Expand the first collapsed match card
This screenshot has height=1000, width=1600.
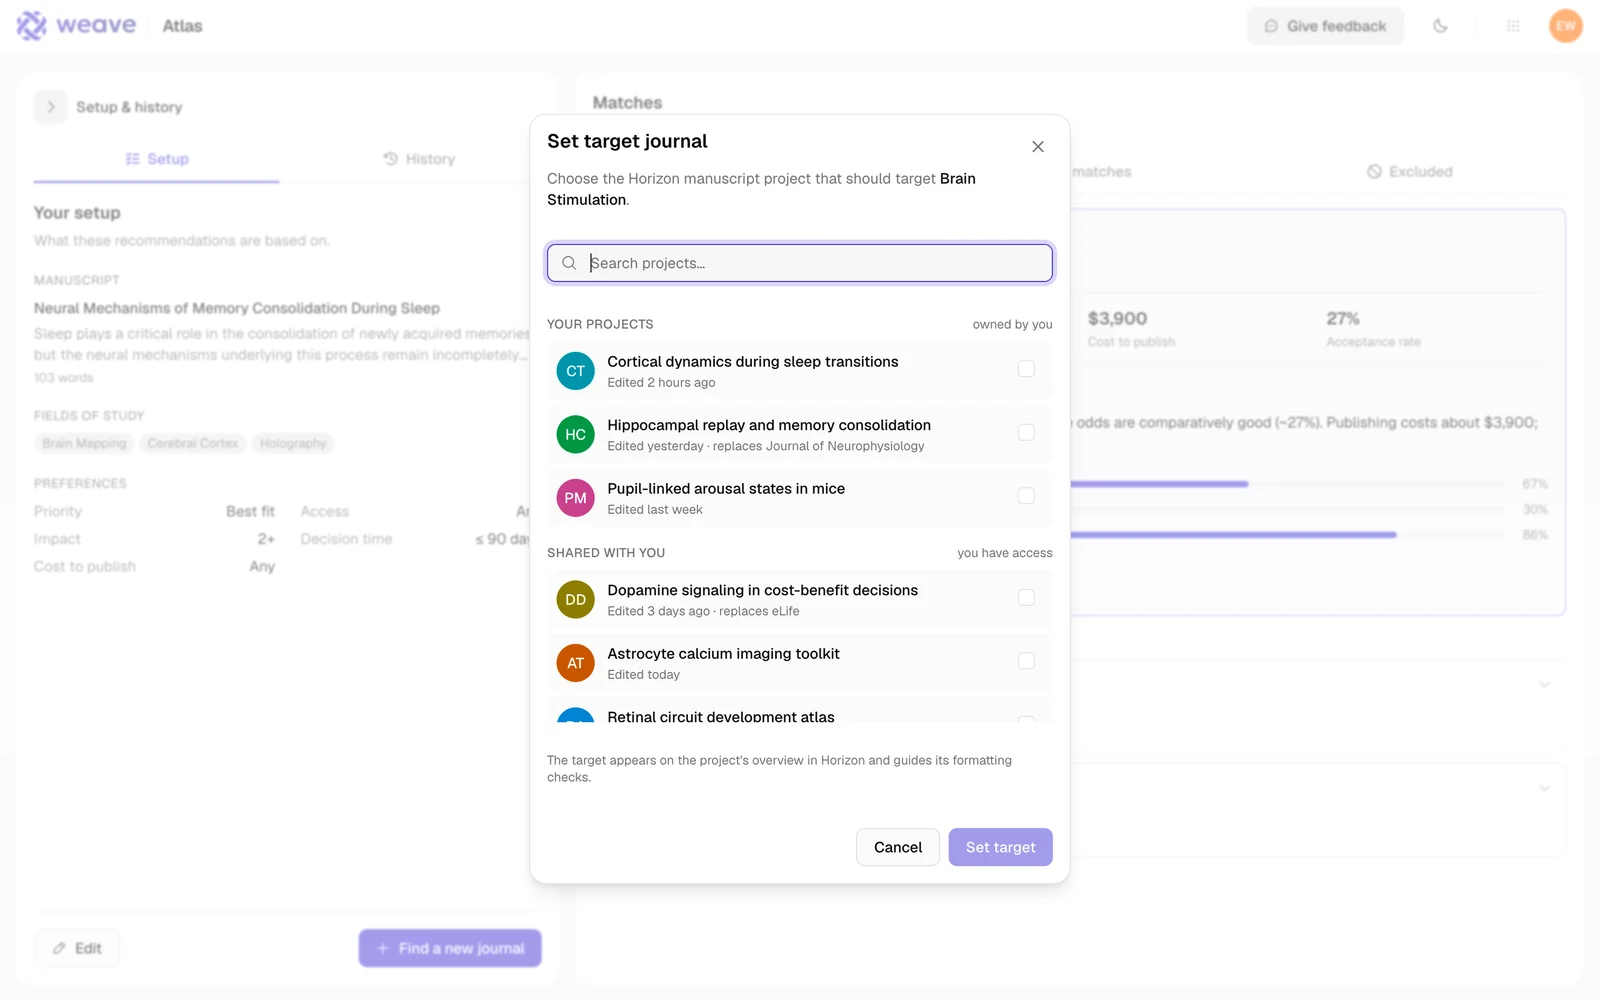tap(1544, 685)
